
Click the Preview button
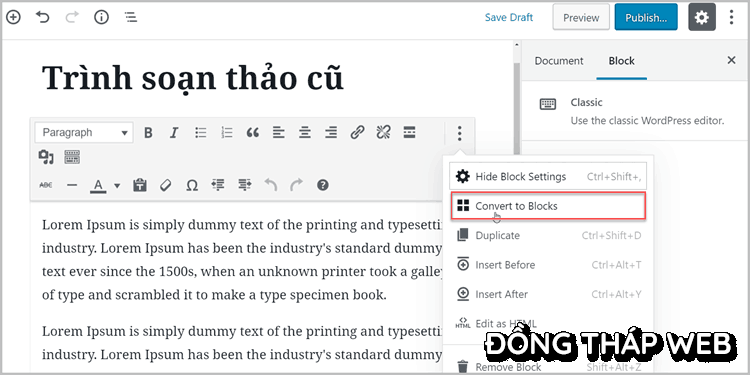click(x=581, y=17)
